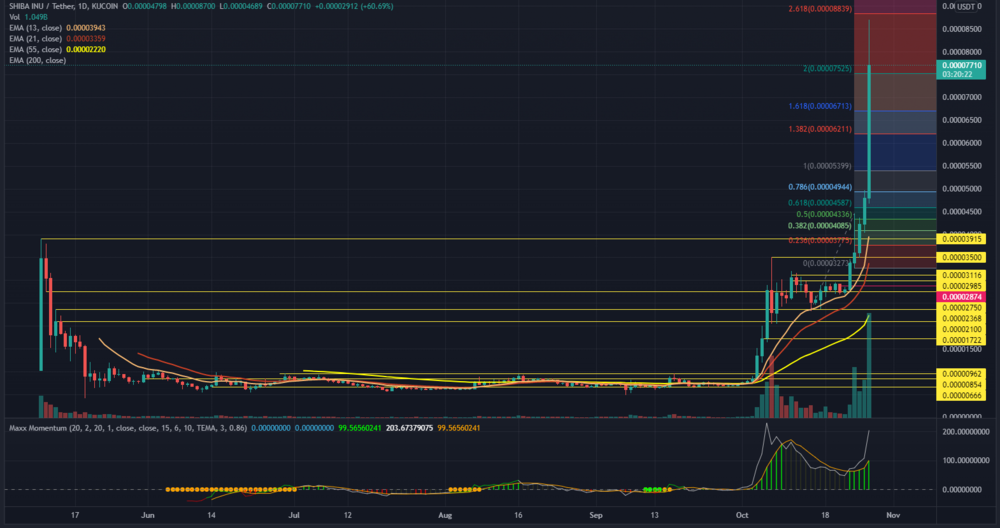Select the yellow 0.00003500 price level label
The height and width of the screenshot is (528, 1000).
coord(961,258)
